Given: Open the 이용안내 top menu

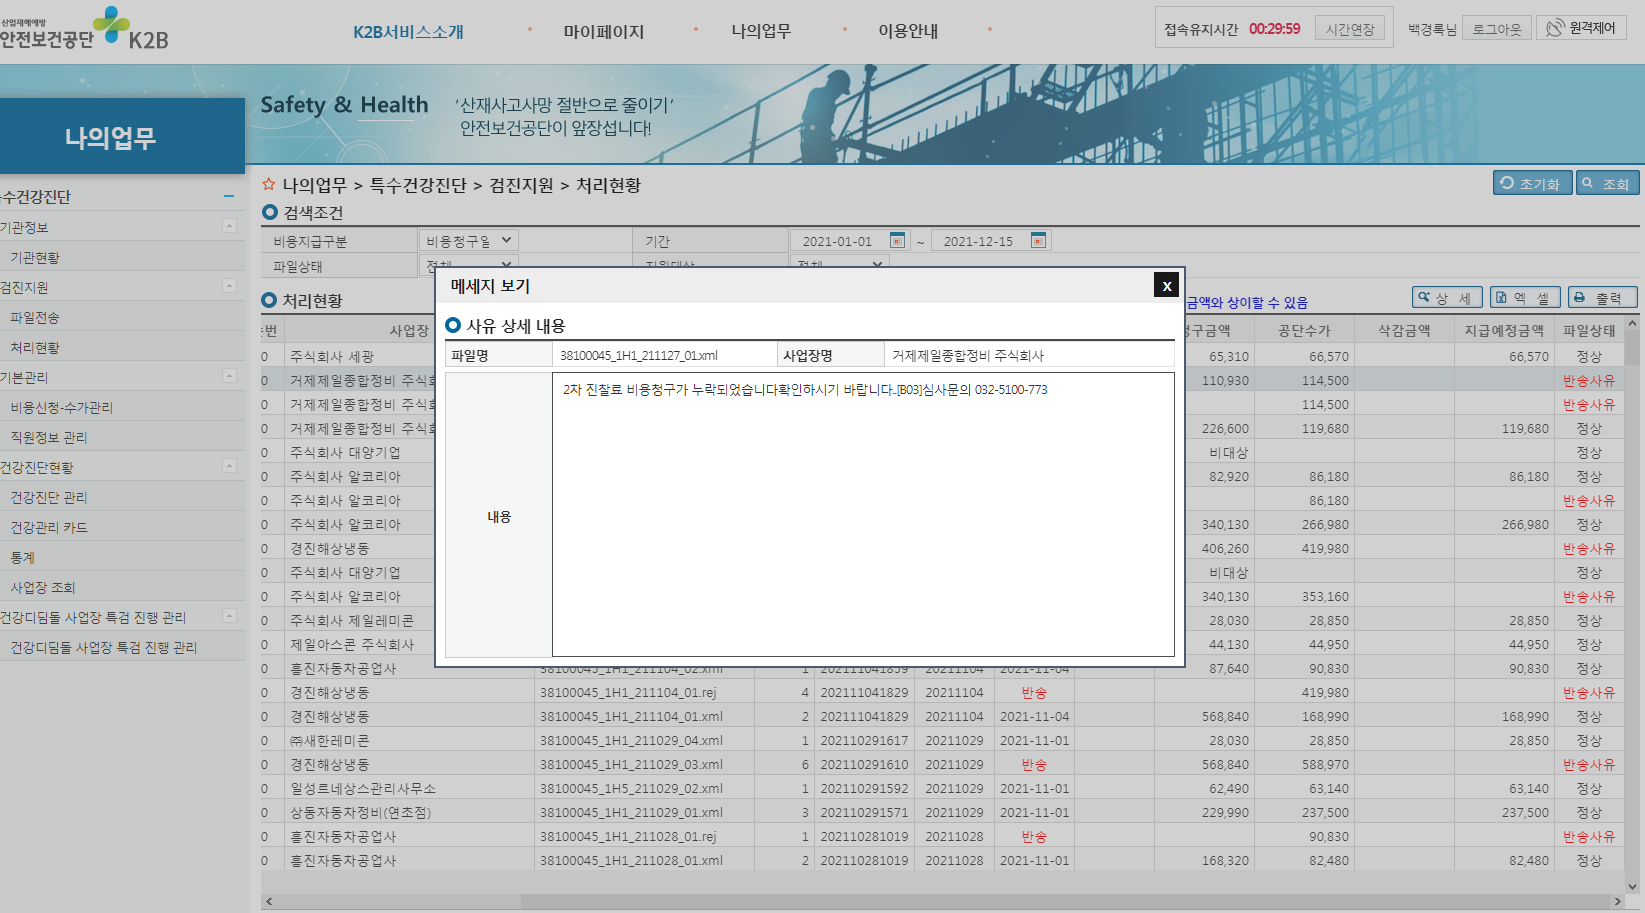Looking at the screenshot, I should tap(908, 31).
